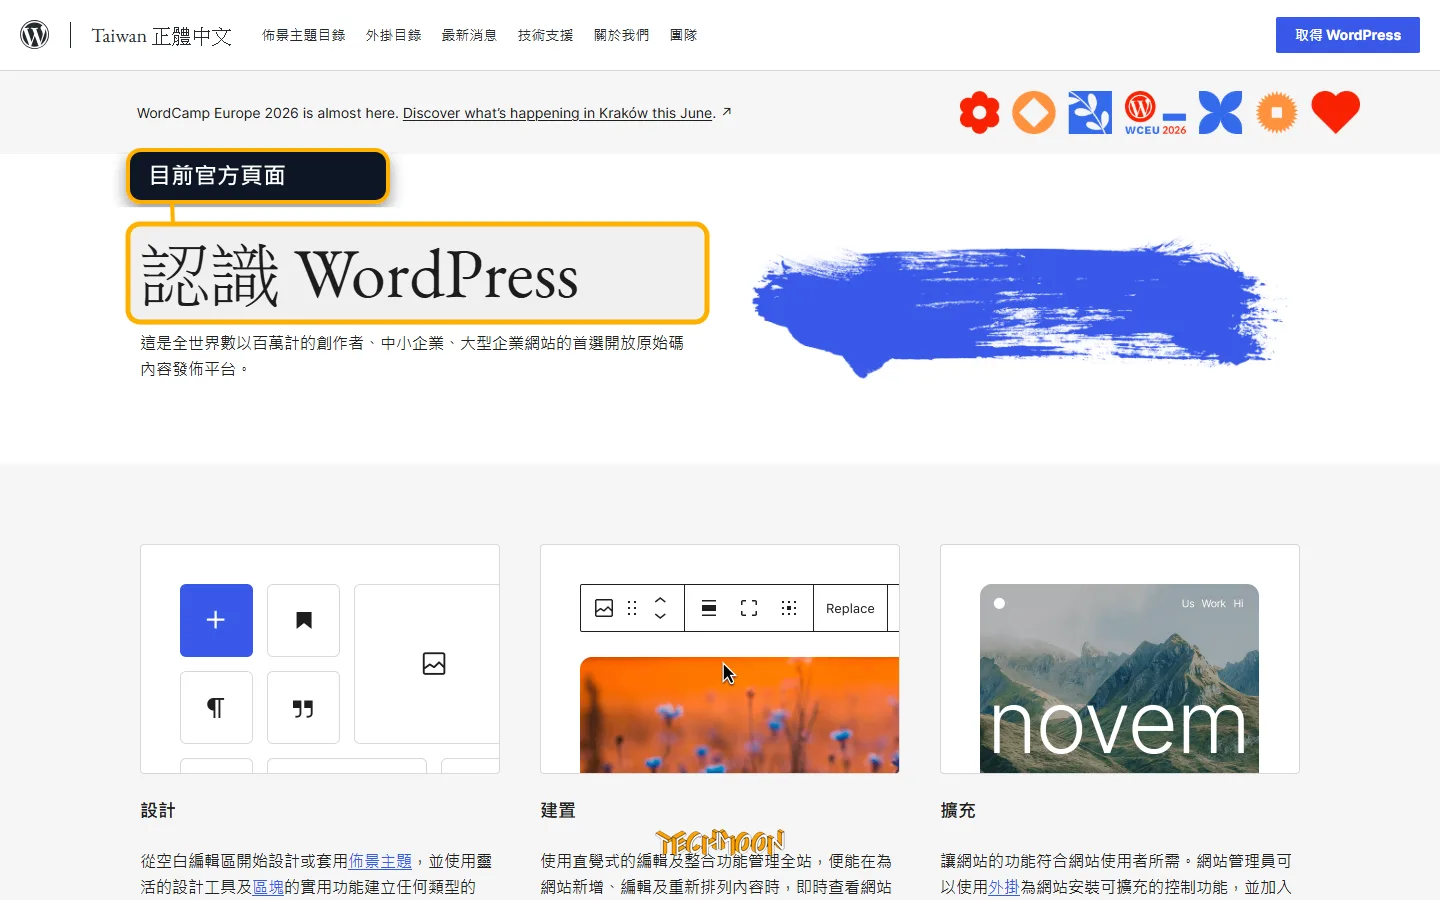Viewport: 1440px width, 900px height.
Task: Click the red flower banner icon
Action: coord(980,112)
